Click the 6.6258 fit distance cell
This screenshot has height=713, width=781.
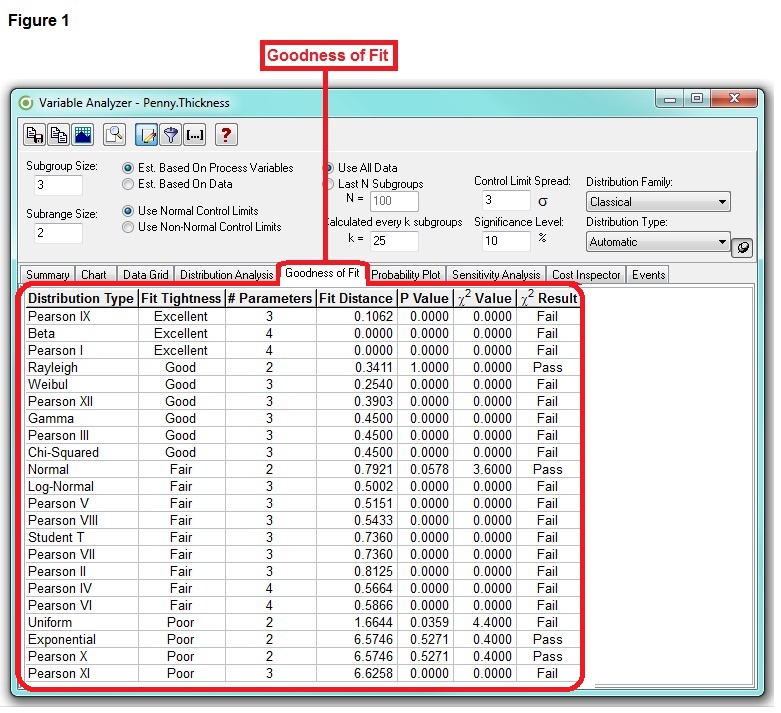tap(357, 674)
